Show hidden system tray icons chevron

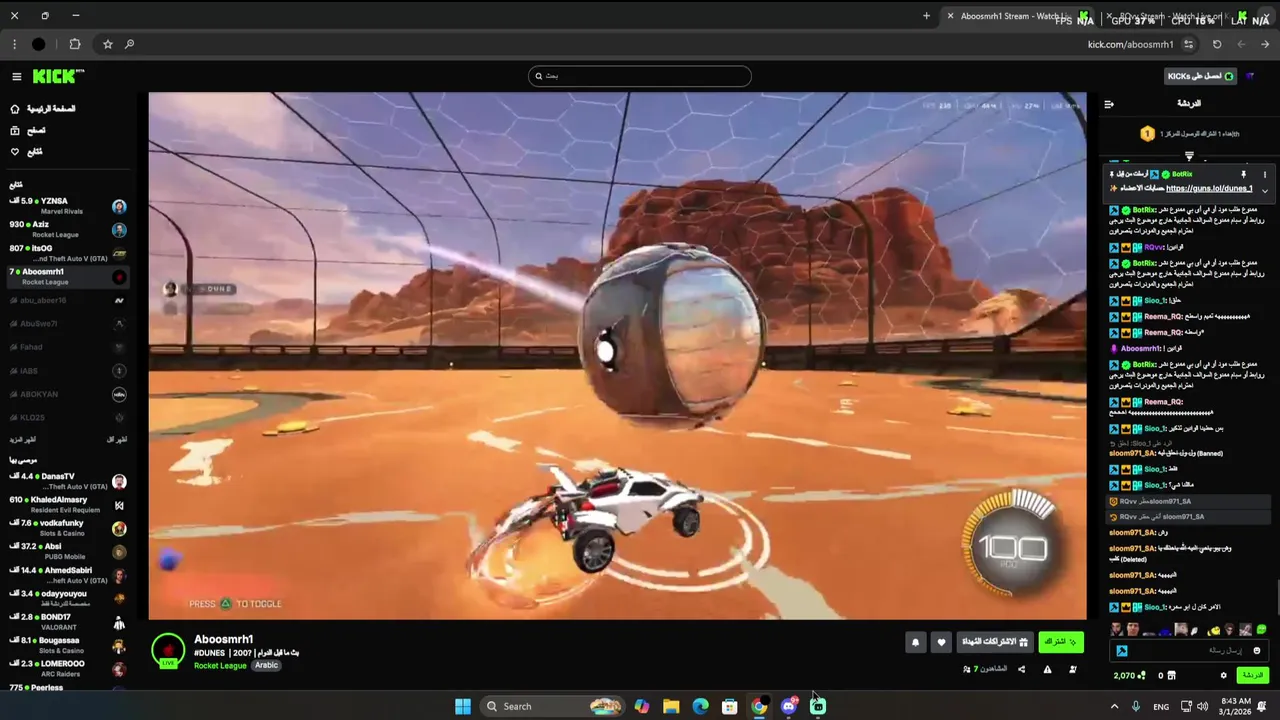click(1114, 706)
